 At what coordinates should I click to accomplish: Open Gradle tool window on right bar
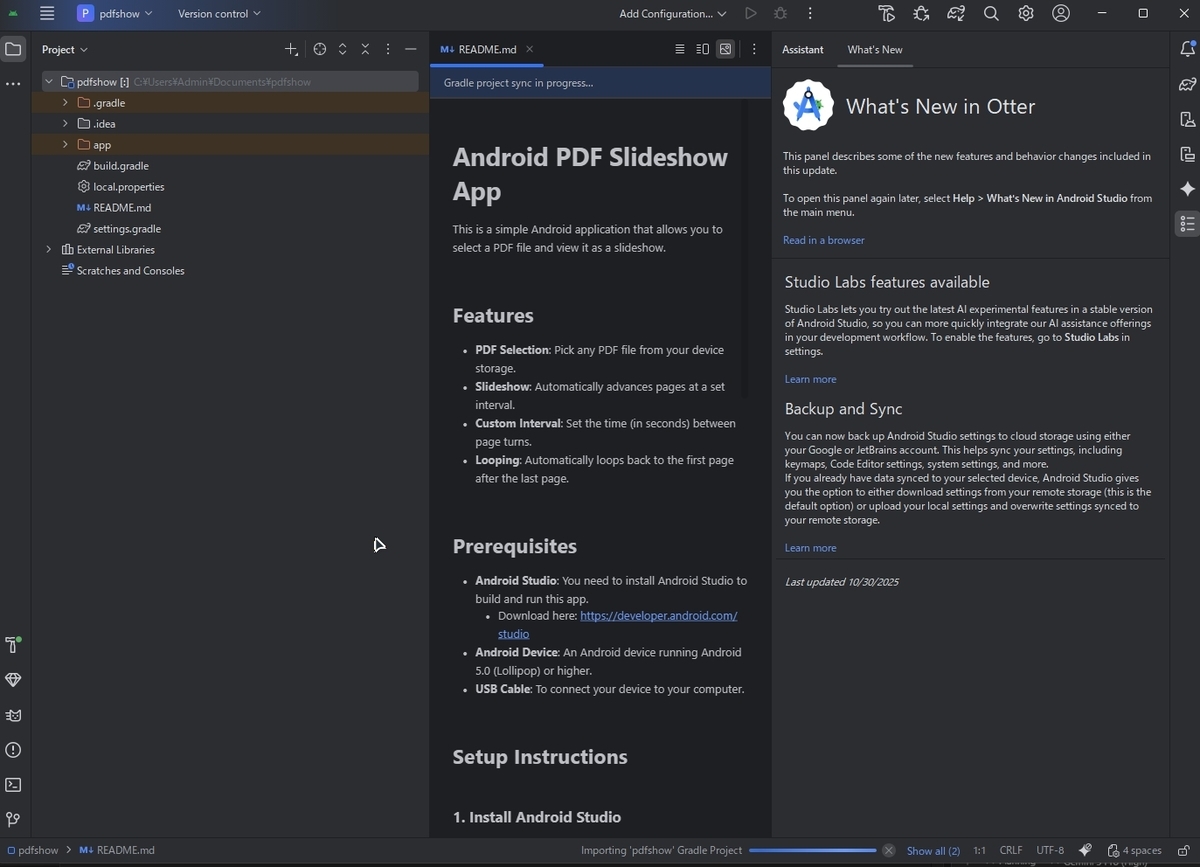1187,84
